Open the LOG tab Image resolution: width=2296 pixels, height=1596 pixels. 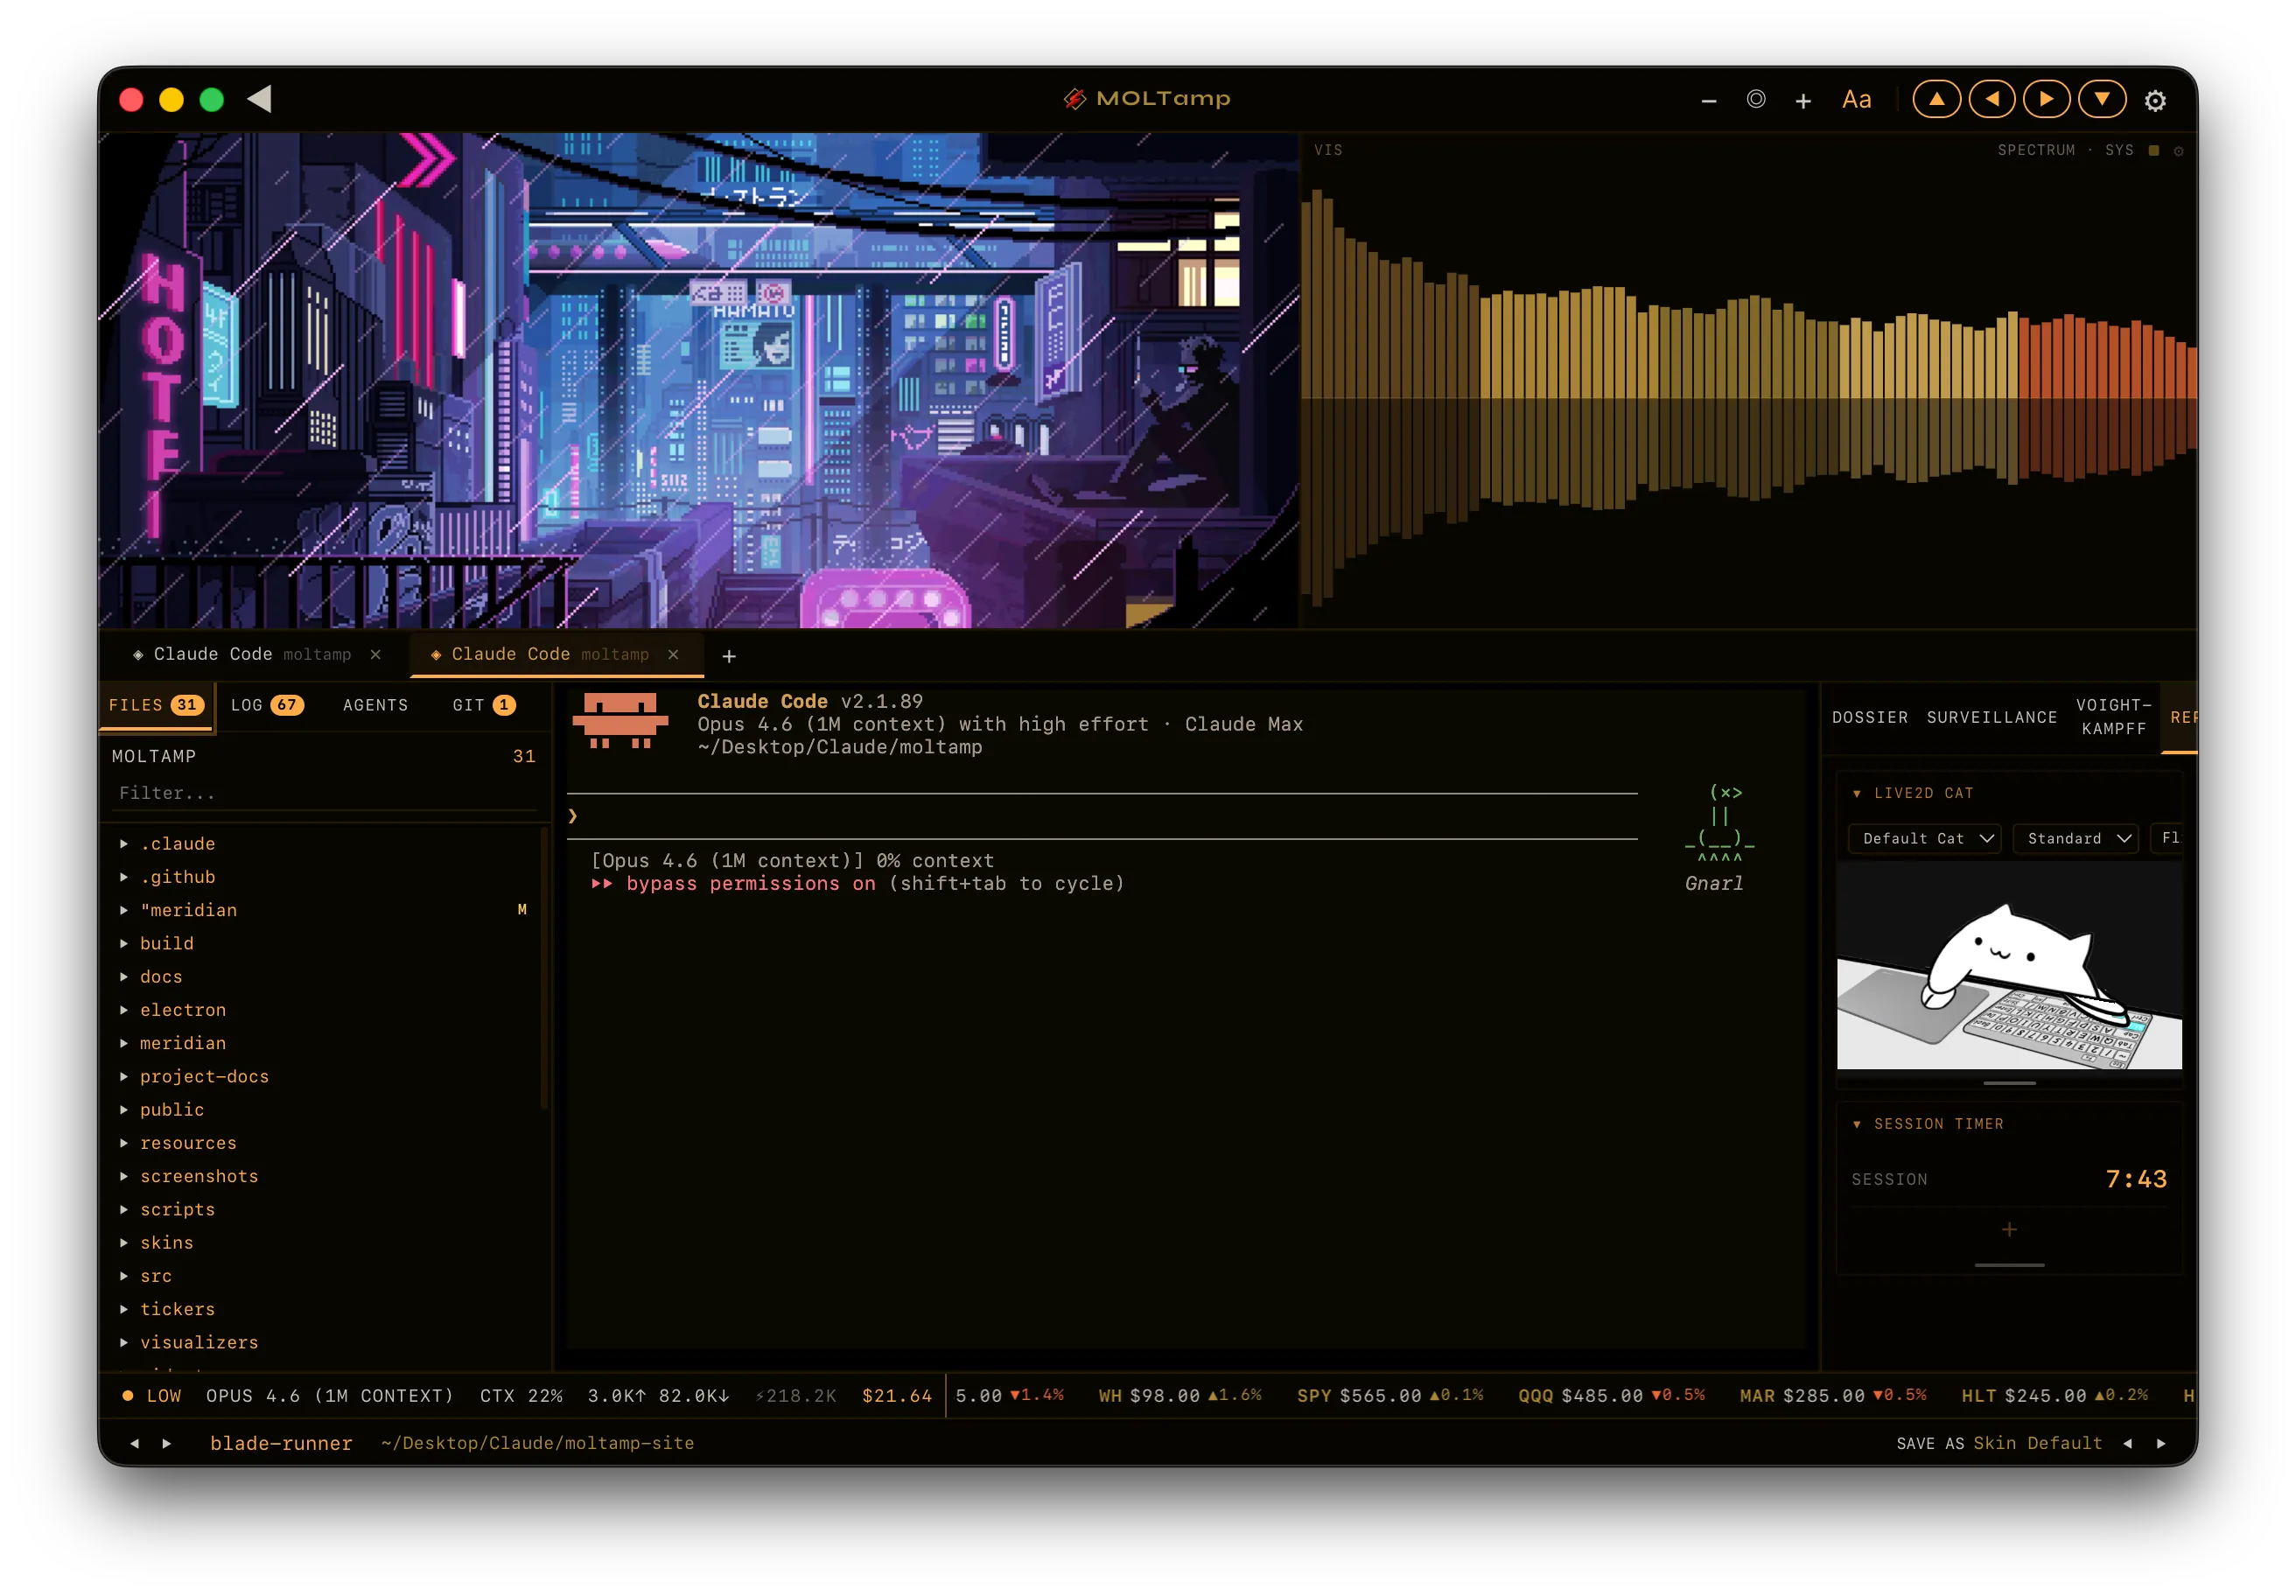click(x=267, y=705)
